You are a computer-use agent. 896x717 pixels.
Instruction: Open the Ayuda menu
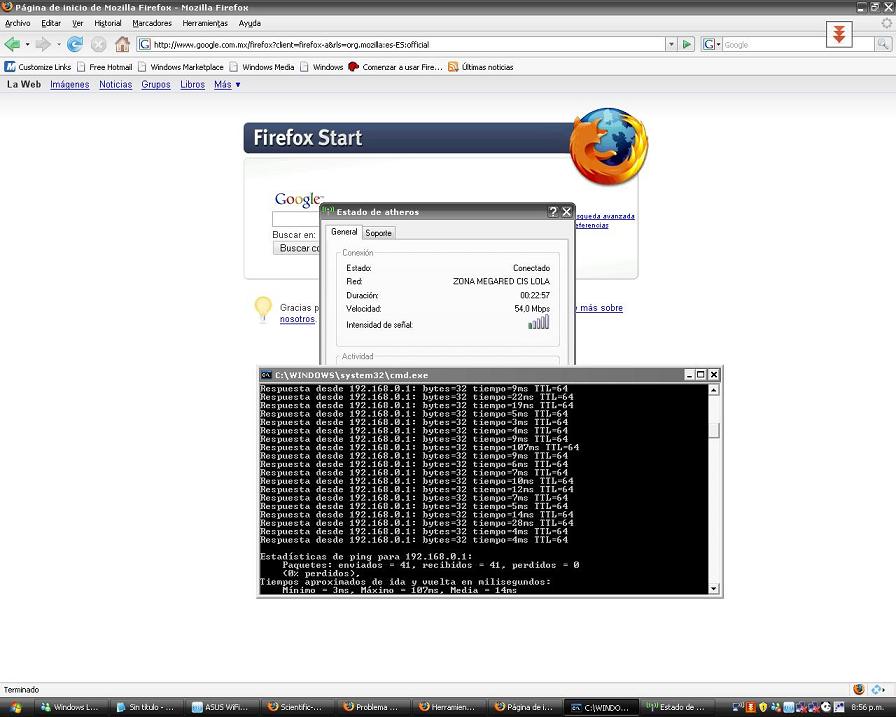pyautogui.click(x=250, y=23)
